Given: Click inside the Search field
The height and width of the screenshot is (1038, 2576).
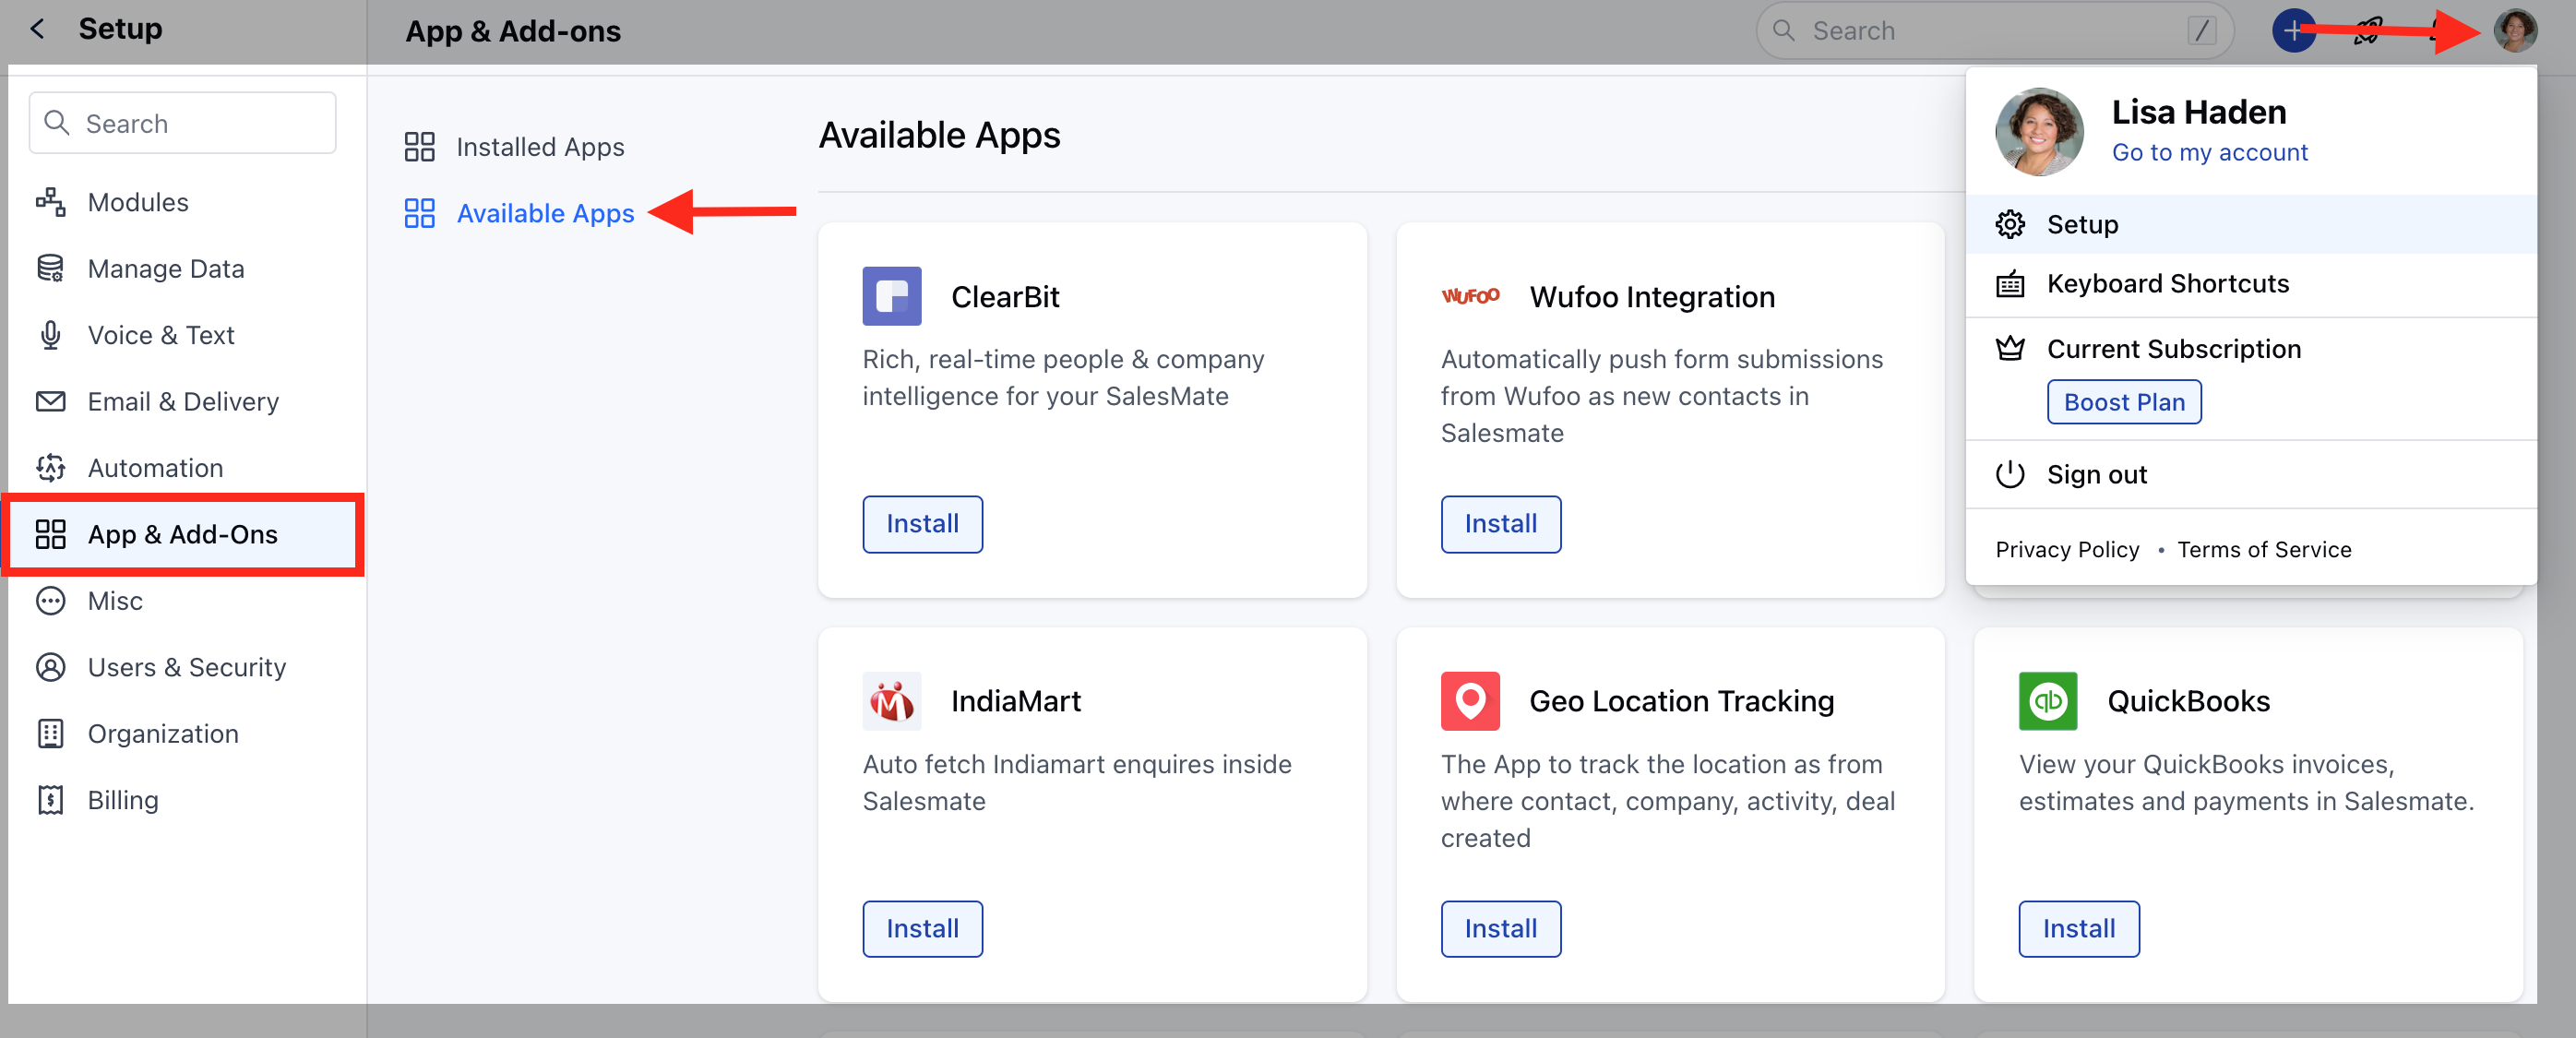Looking at the screenshot, I should coord(1990,30).
